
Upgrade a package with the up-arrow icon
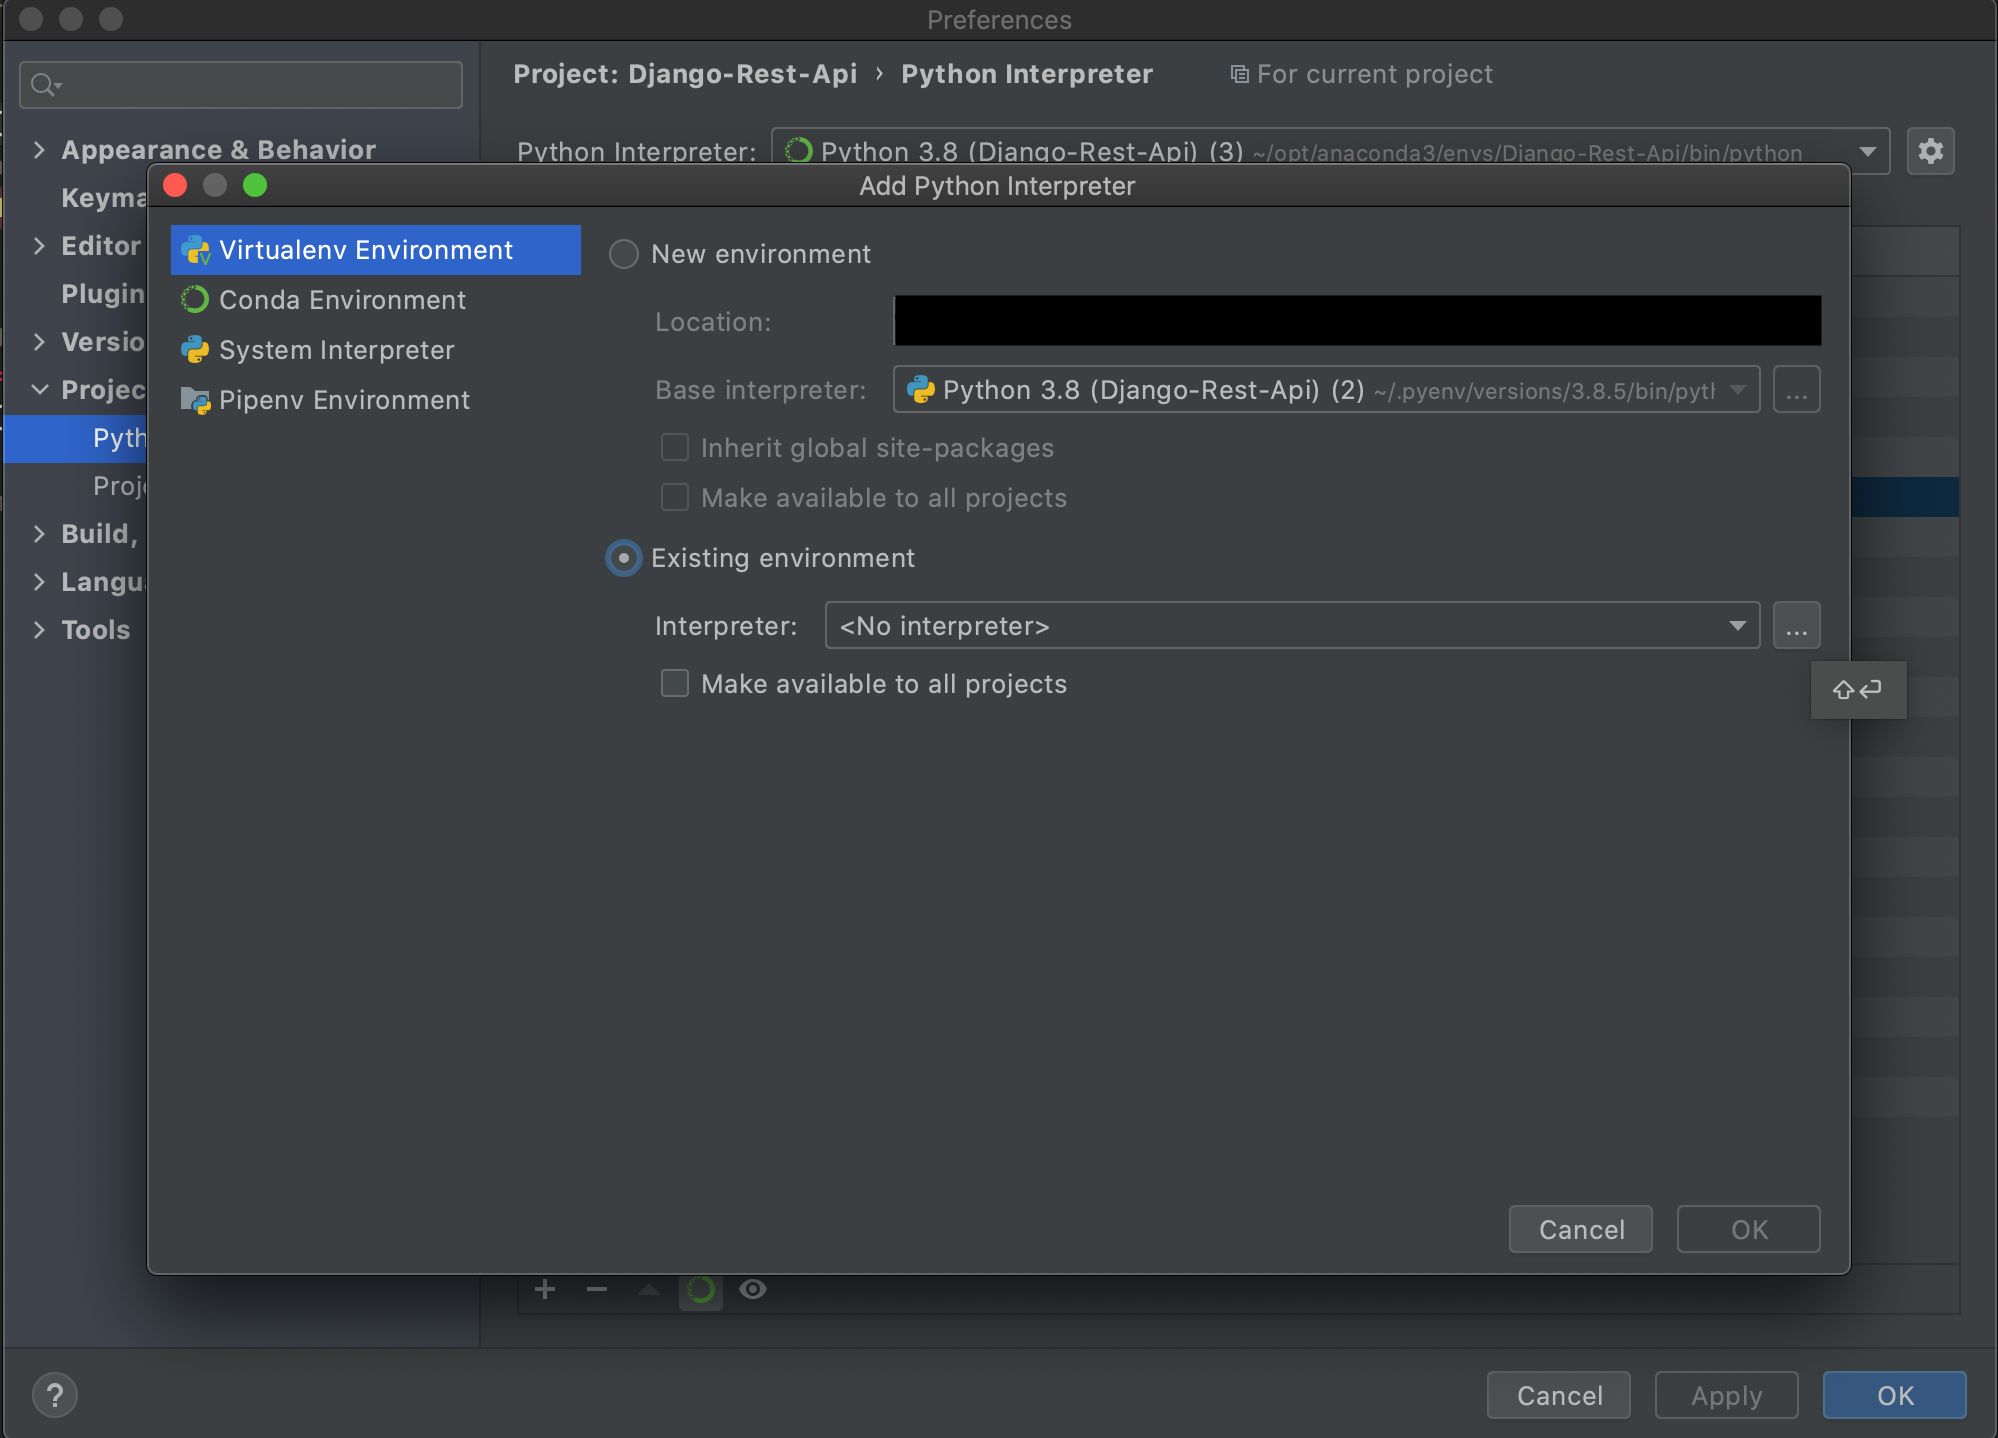coord(649,1290)
